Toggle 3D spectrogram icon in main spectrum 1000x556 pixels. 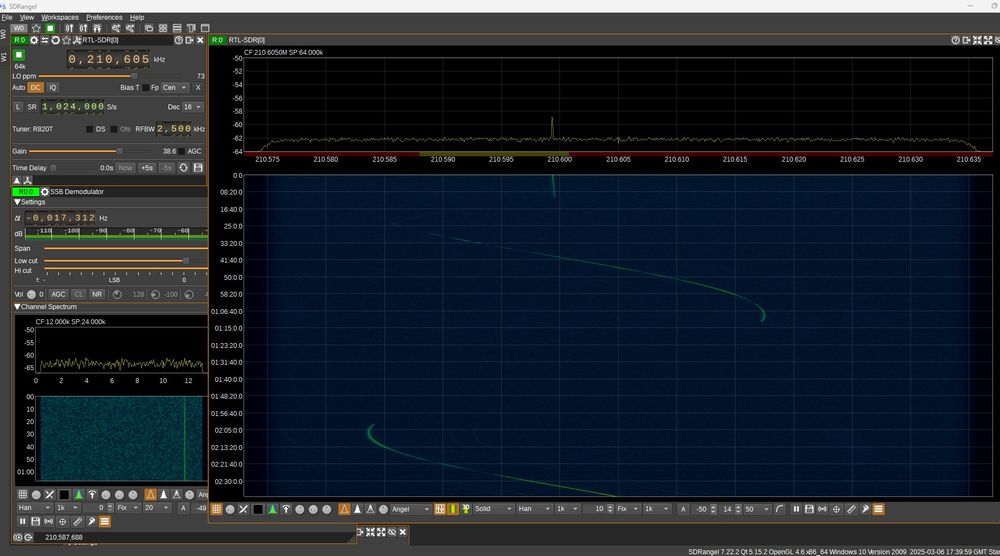[x=466, y=509]
